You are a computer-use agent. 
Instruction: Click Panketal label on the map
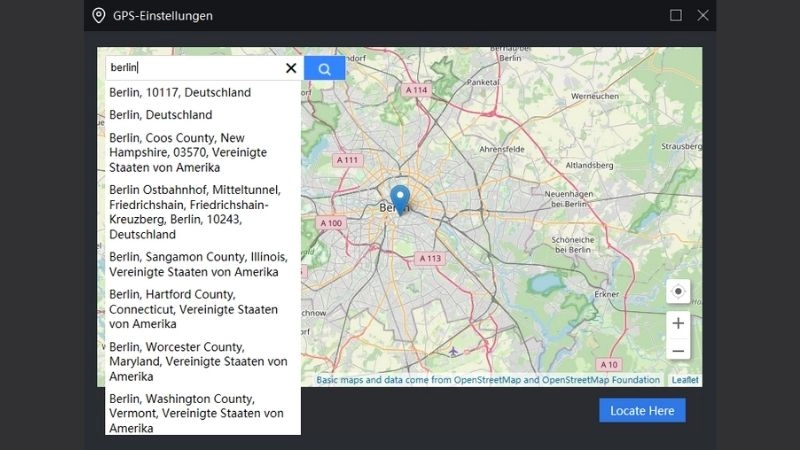[x=483, y=82]
